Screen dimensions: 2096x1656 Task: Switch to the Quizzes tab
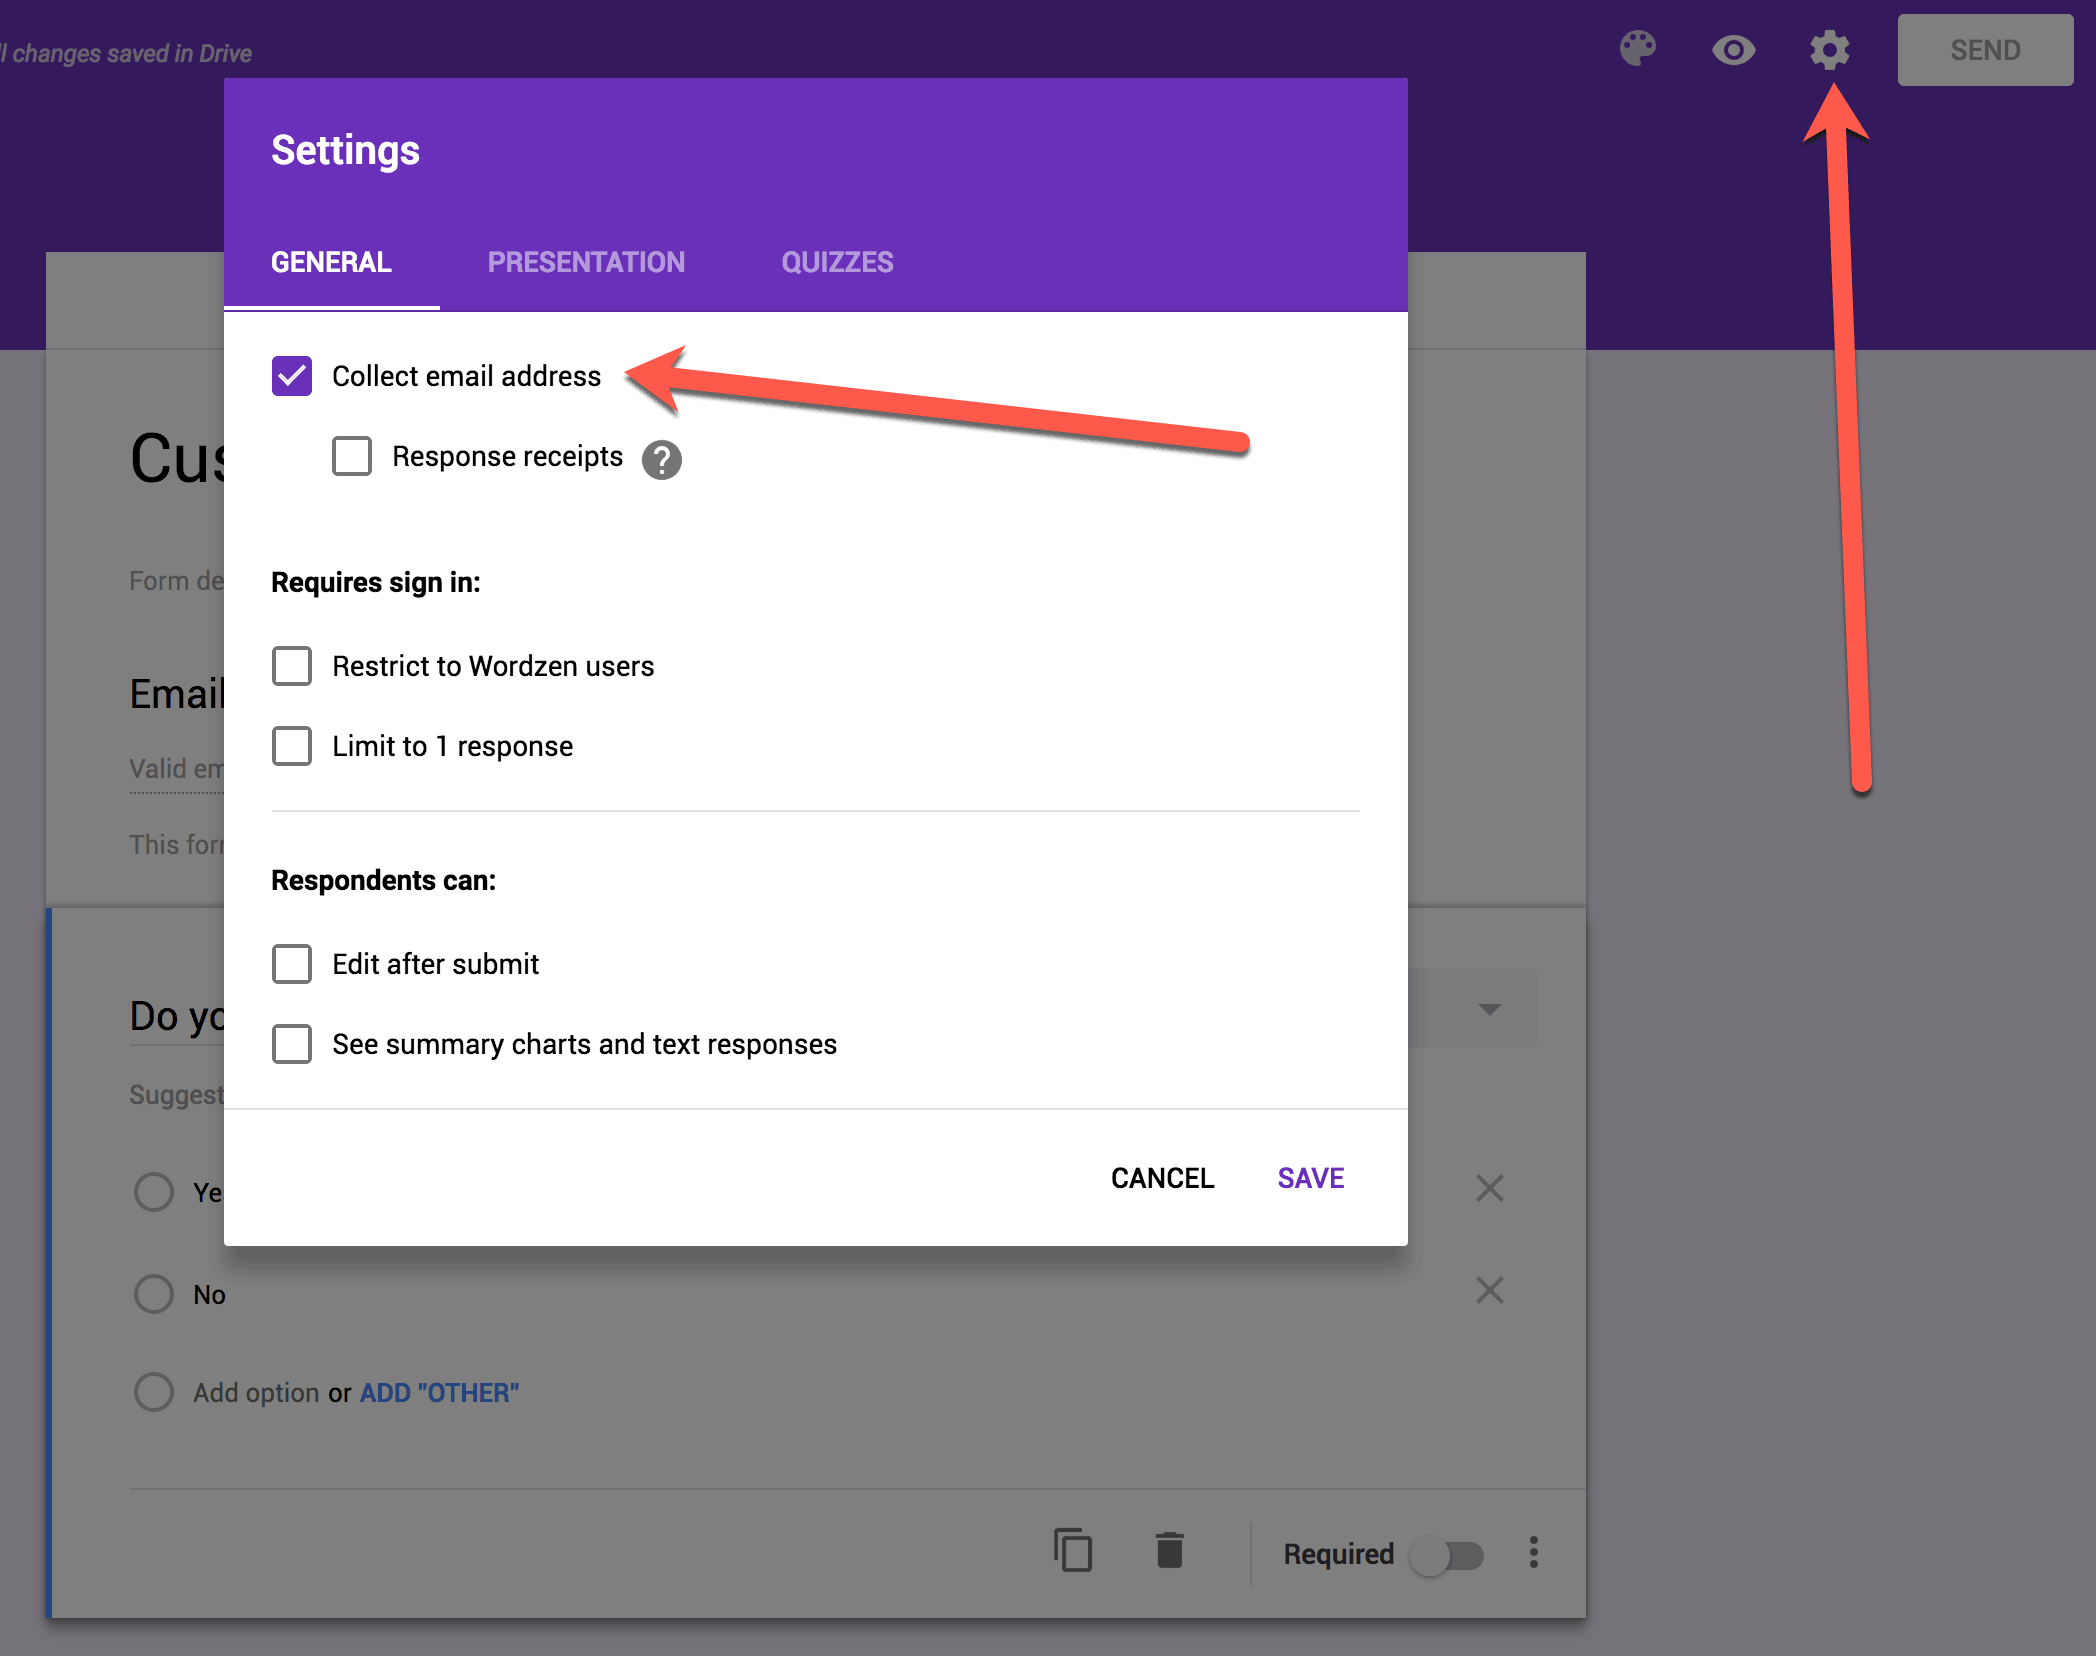(x=837, y=262)
